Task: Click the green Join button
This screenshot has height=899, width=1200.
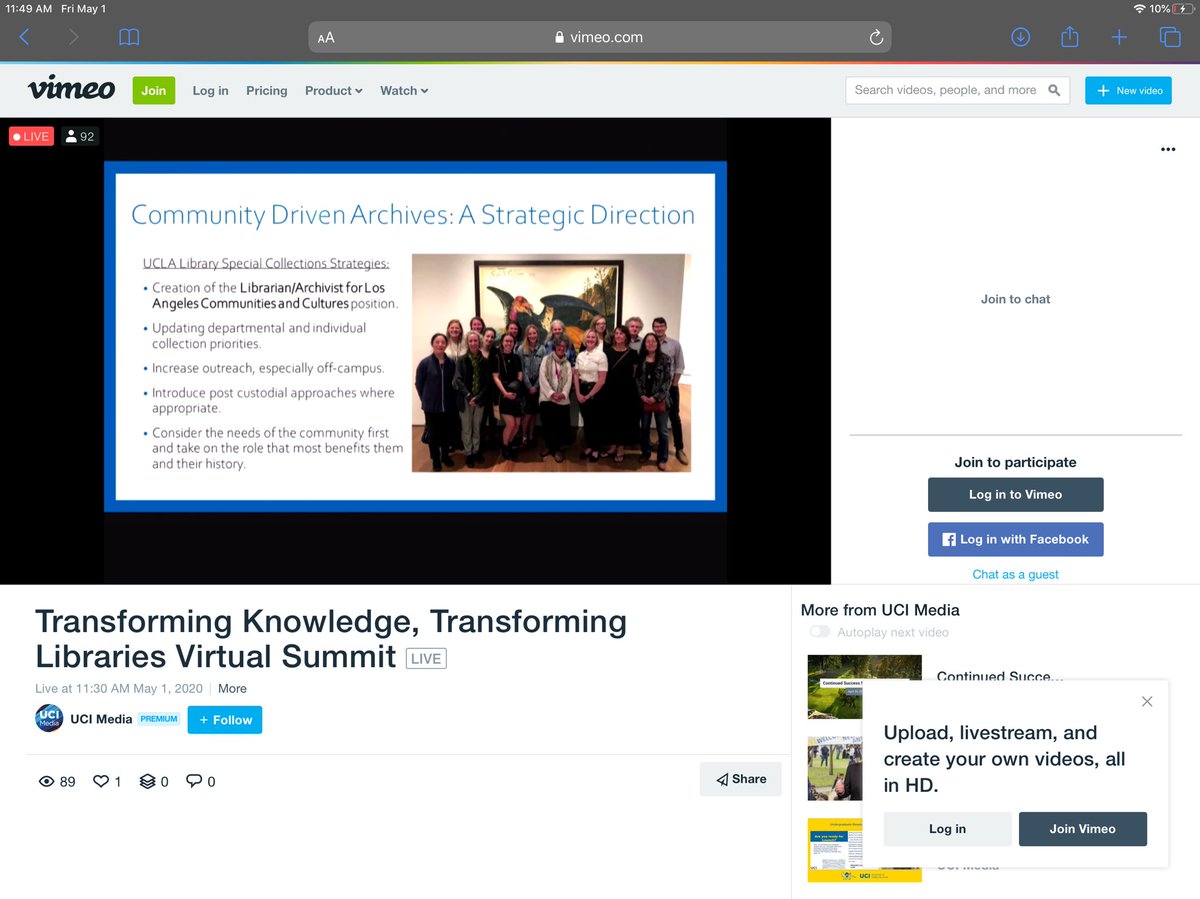Action: (154, 90)
